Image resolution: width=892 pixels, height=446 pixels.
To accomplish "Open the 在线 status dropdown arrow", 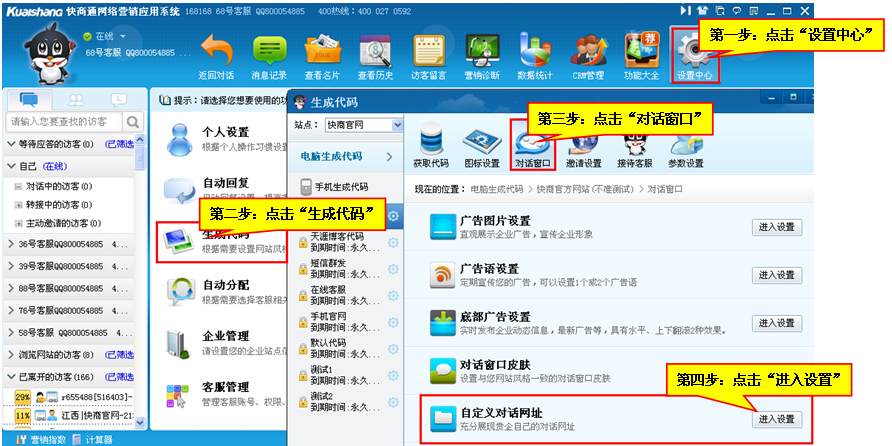I will point(122,36).
